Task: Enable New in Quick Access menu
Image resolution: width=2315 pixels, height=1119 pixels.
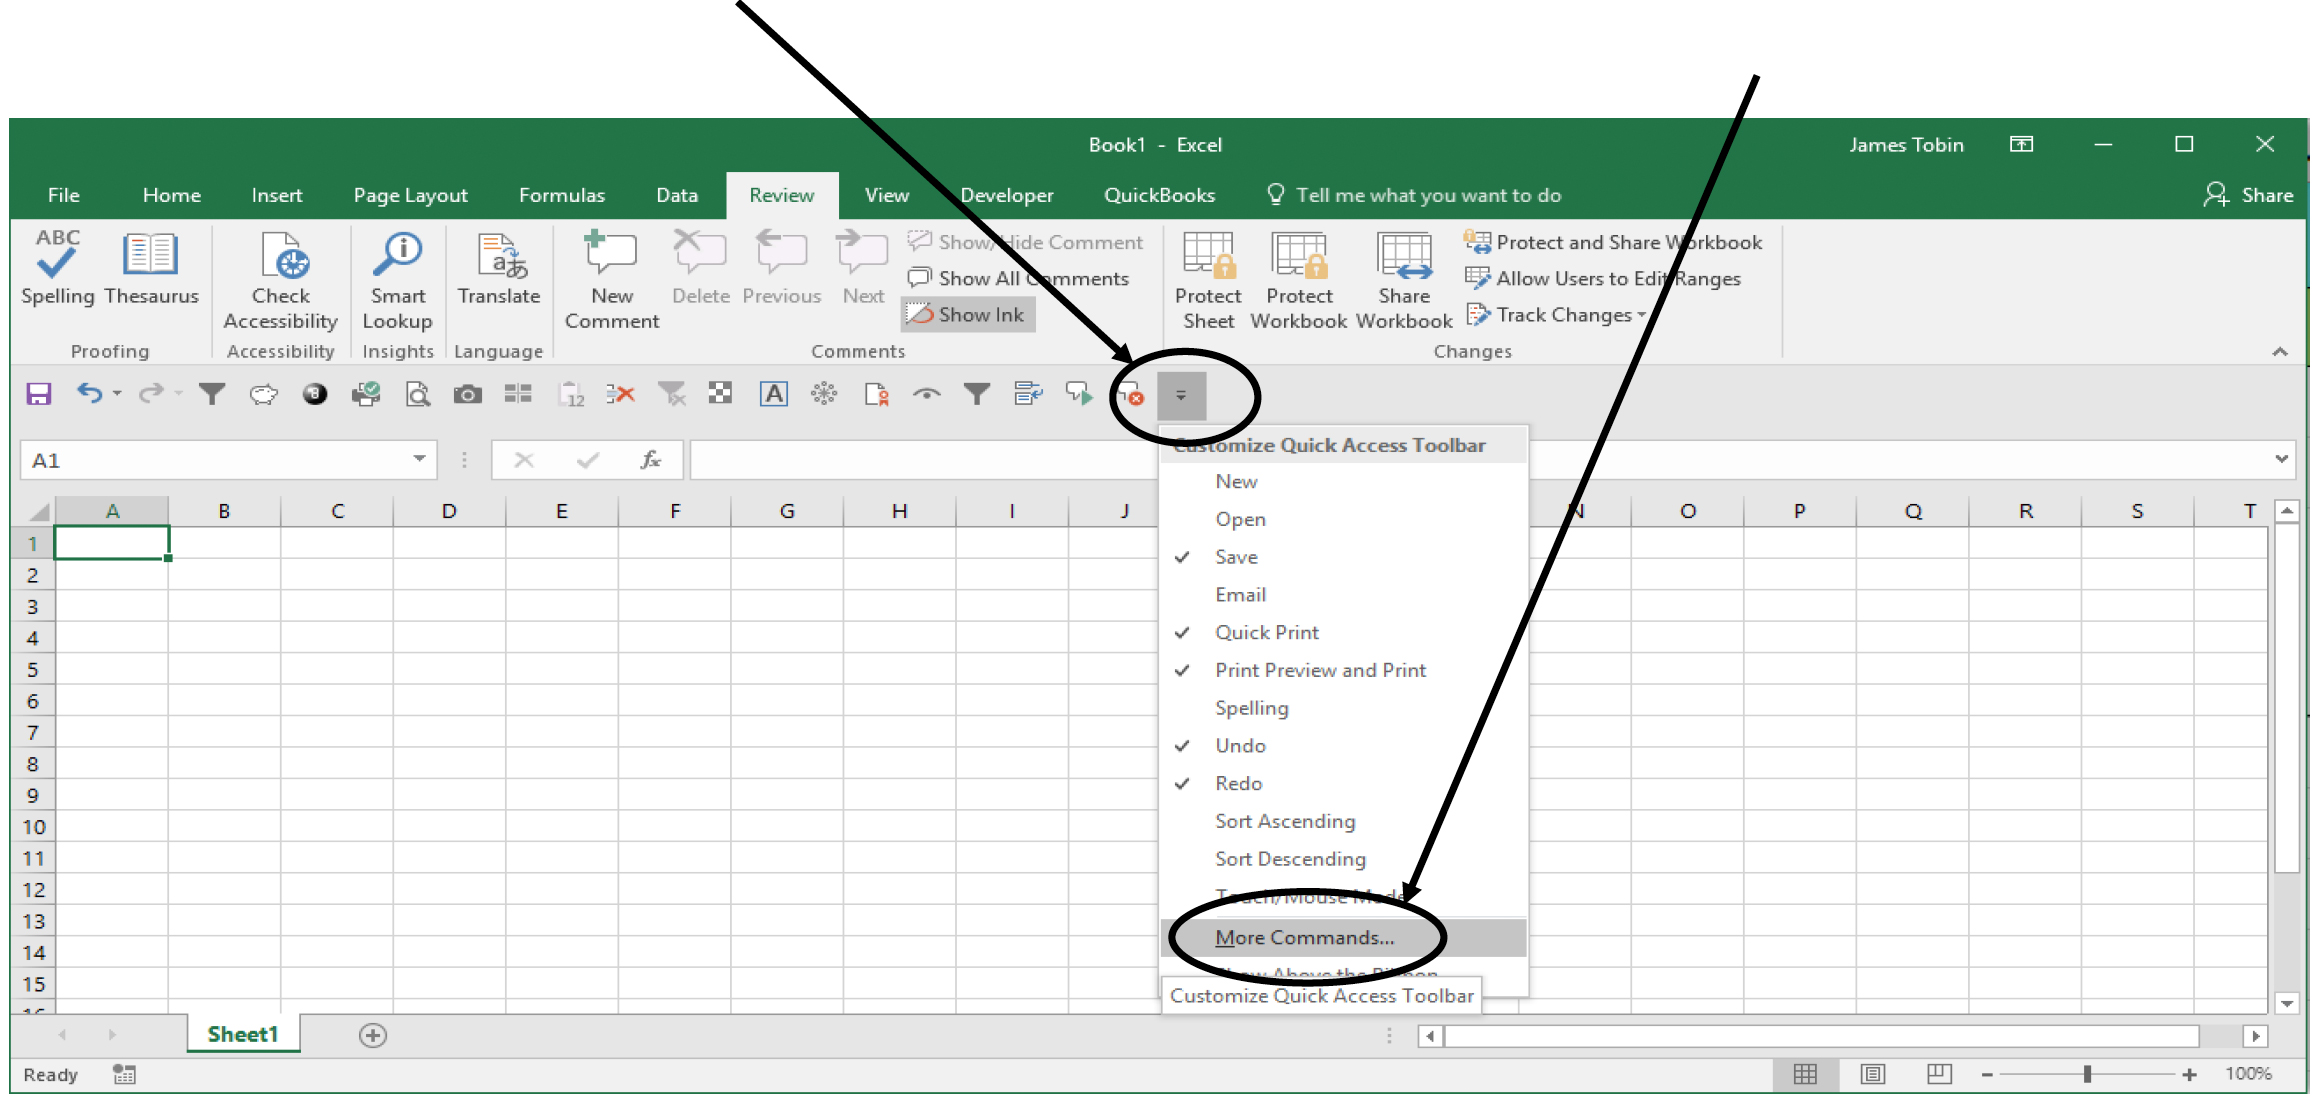Action: point(1343,482)
